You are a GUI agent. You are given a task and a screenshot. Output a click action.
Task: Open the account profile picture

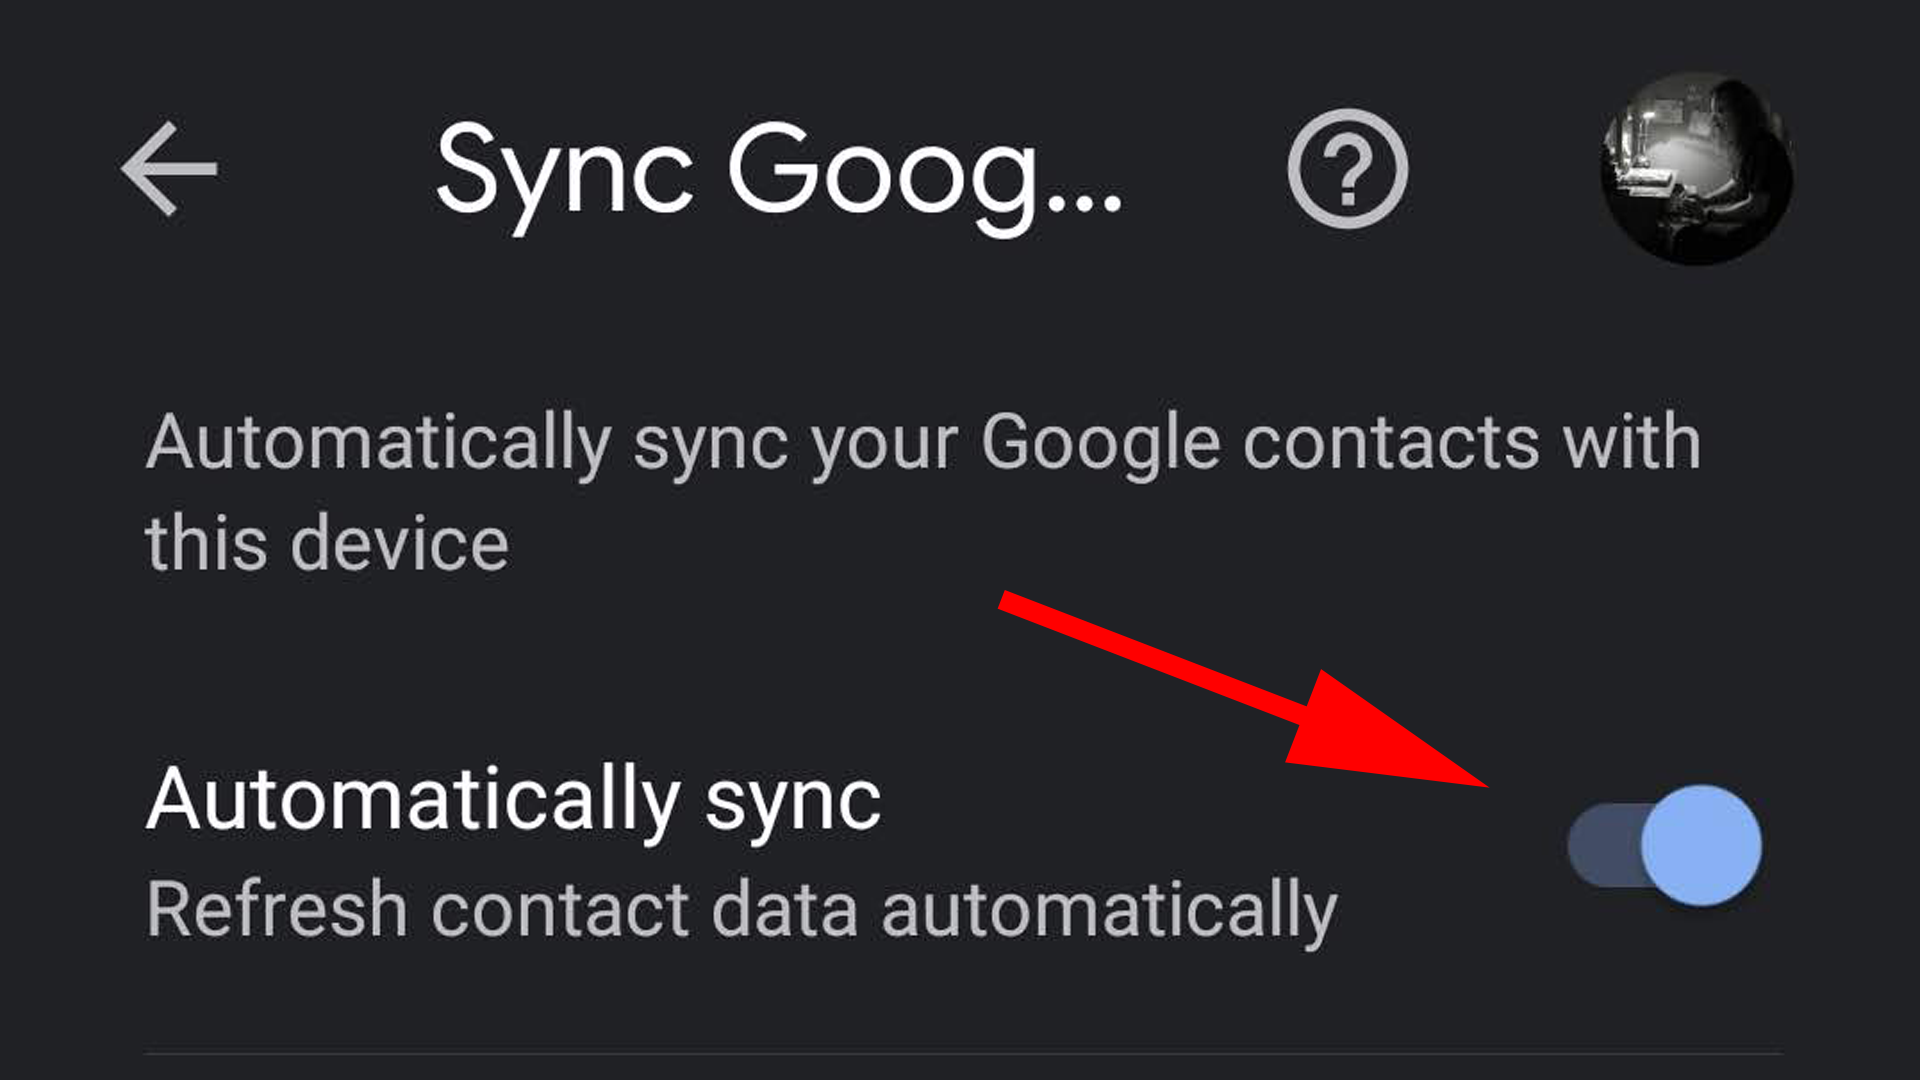coord(1696,169)
